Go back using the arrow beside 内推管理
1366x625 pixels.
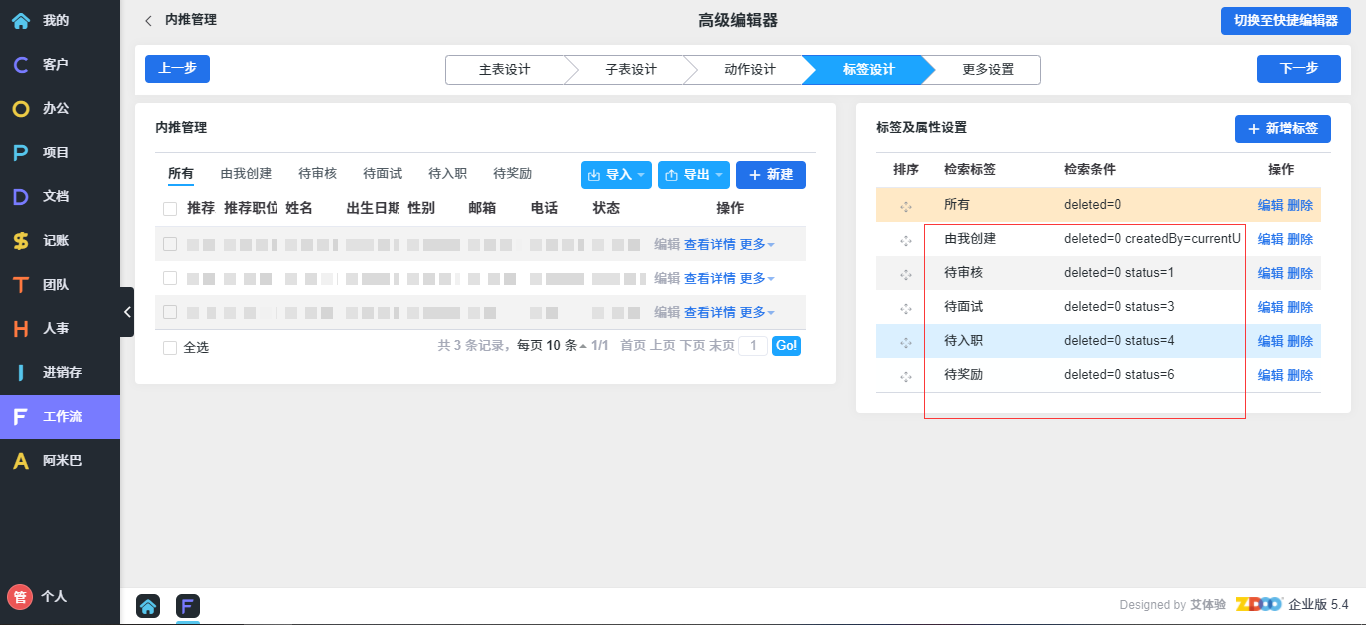click(x=149, y=20)
